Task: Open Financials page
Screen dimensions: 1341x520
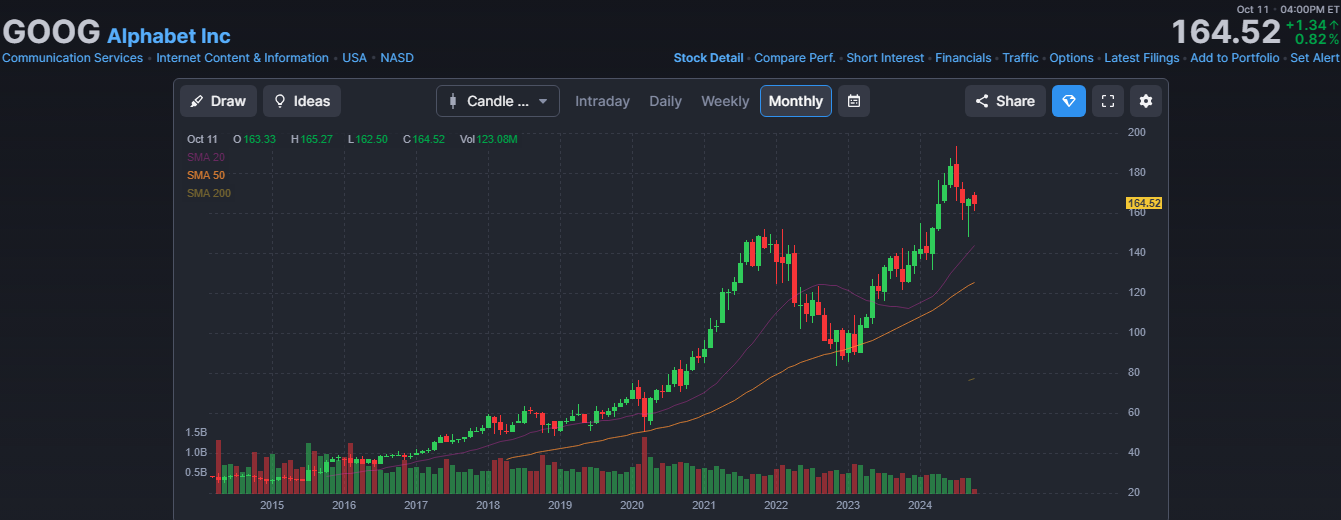Action: 963,58
